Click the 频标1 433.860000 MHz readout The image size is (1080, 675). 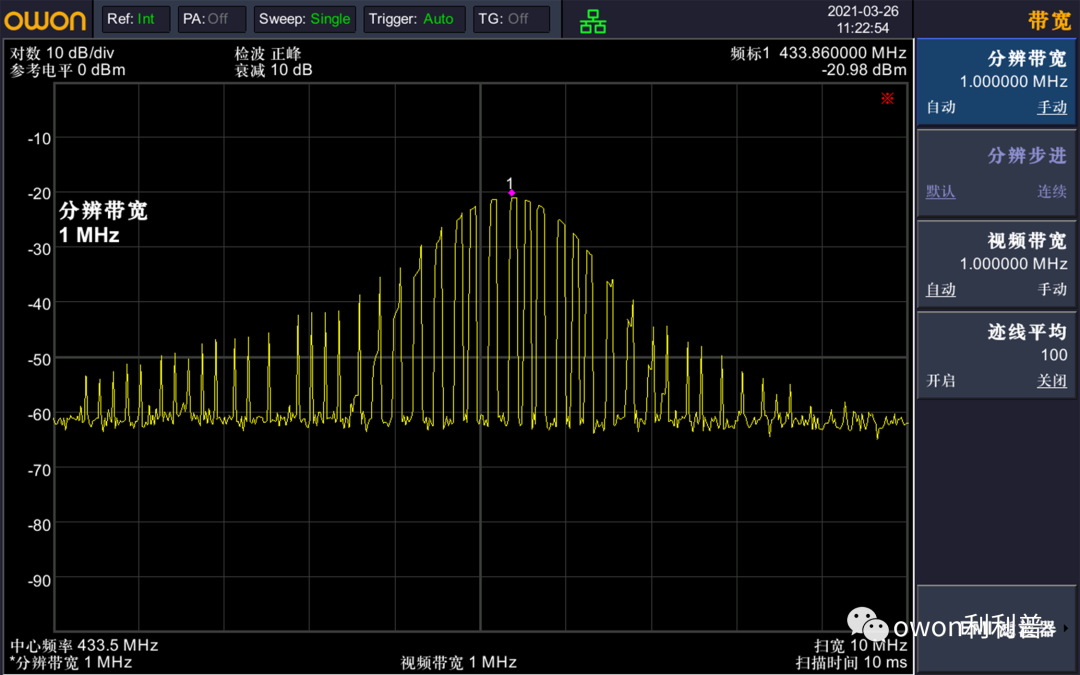(818, 53)
